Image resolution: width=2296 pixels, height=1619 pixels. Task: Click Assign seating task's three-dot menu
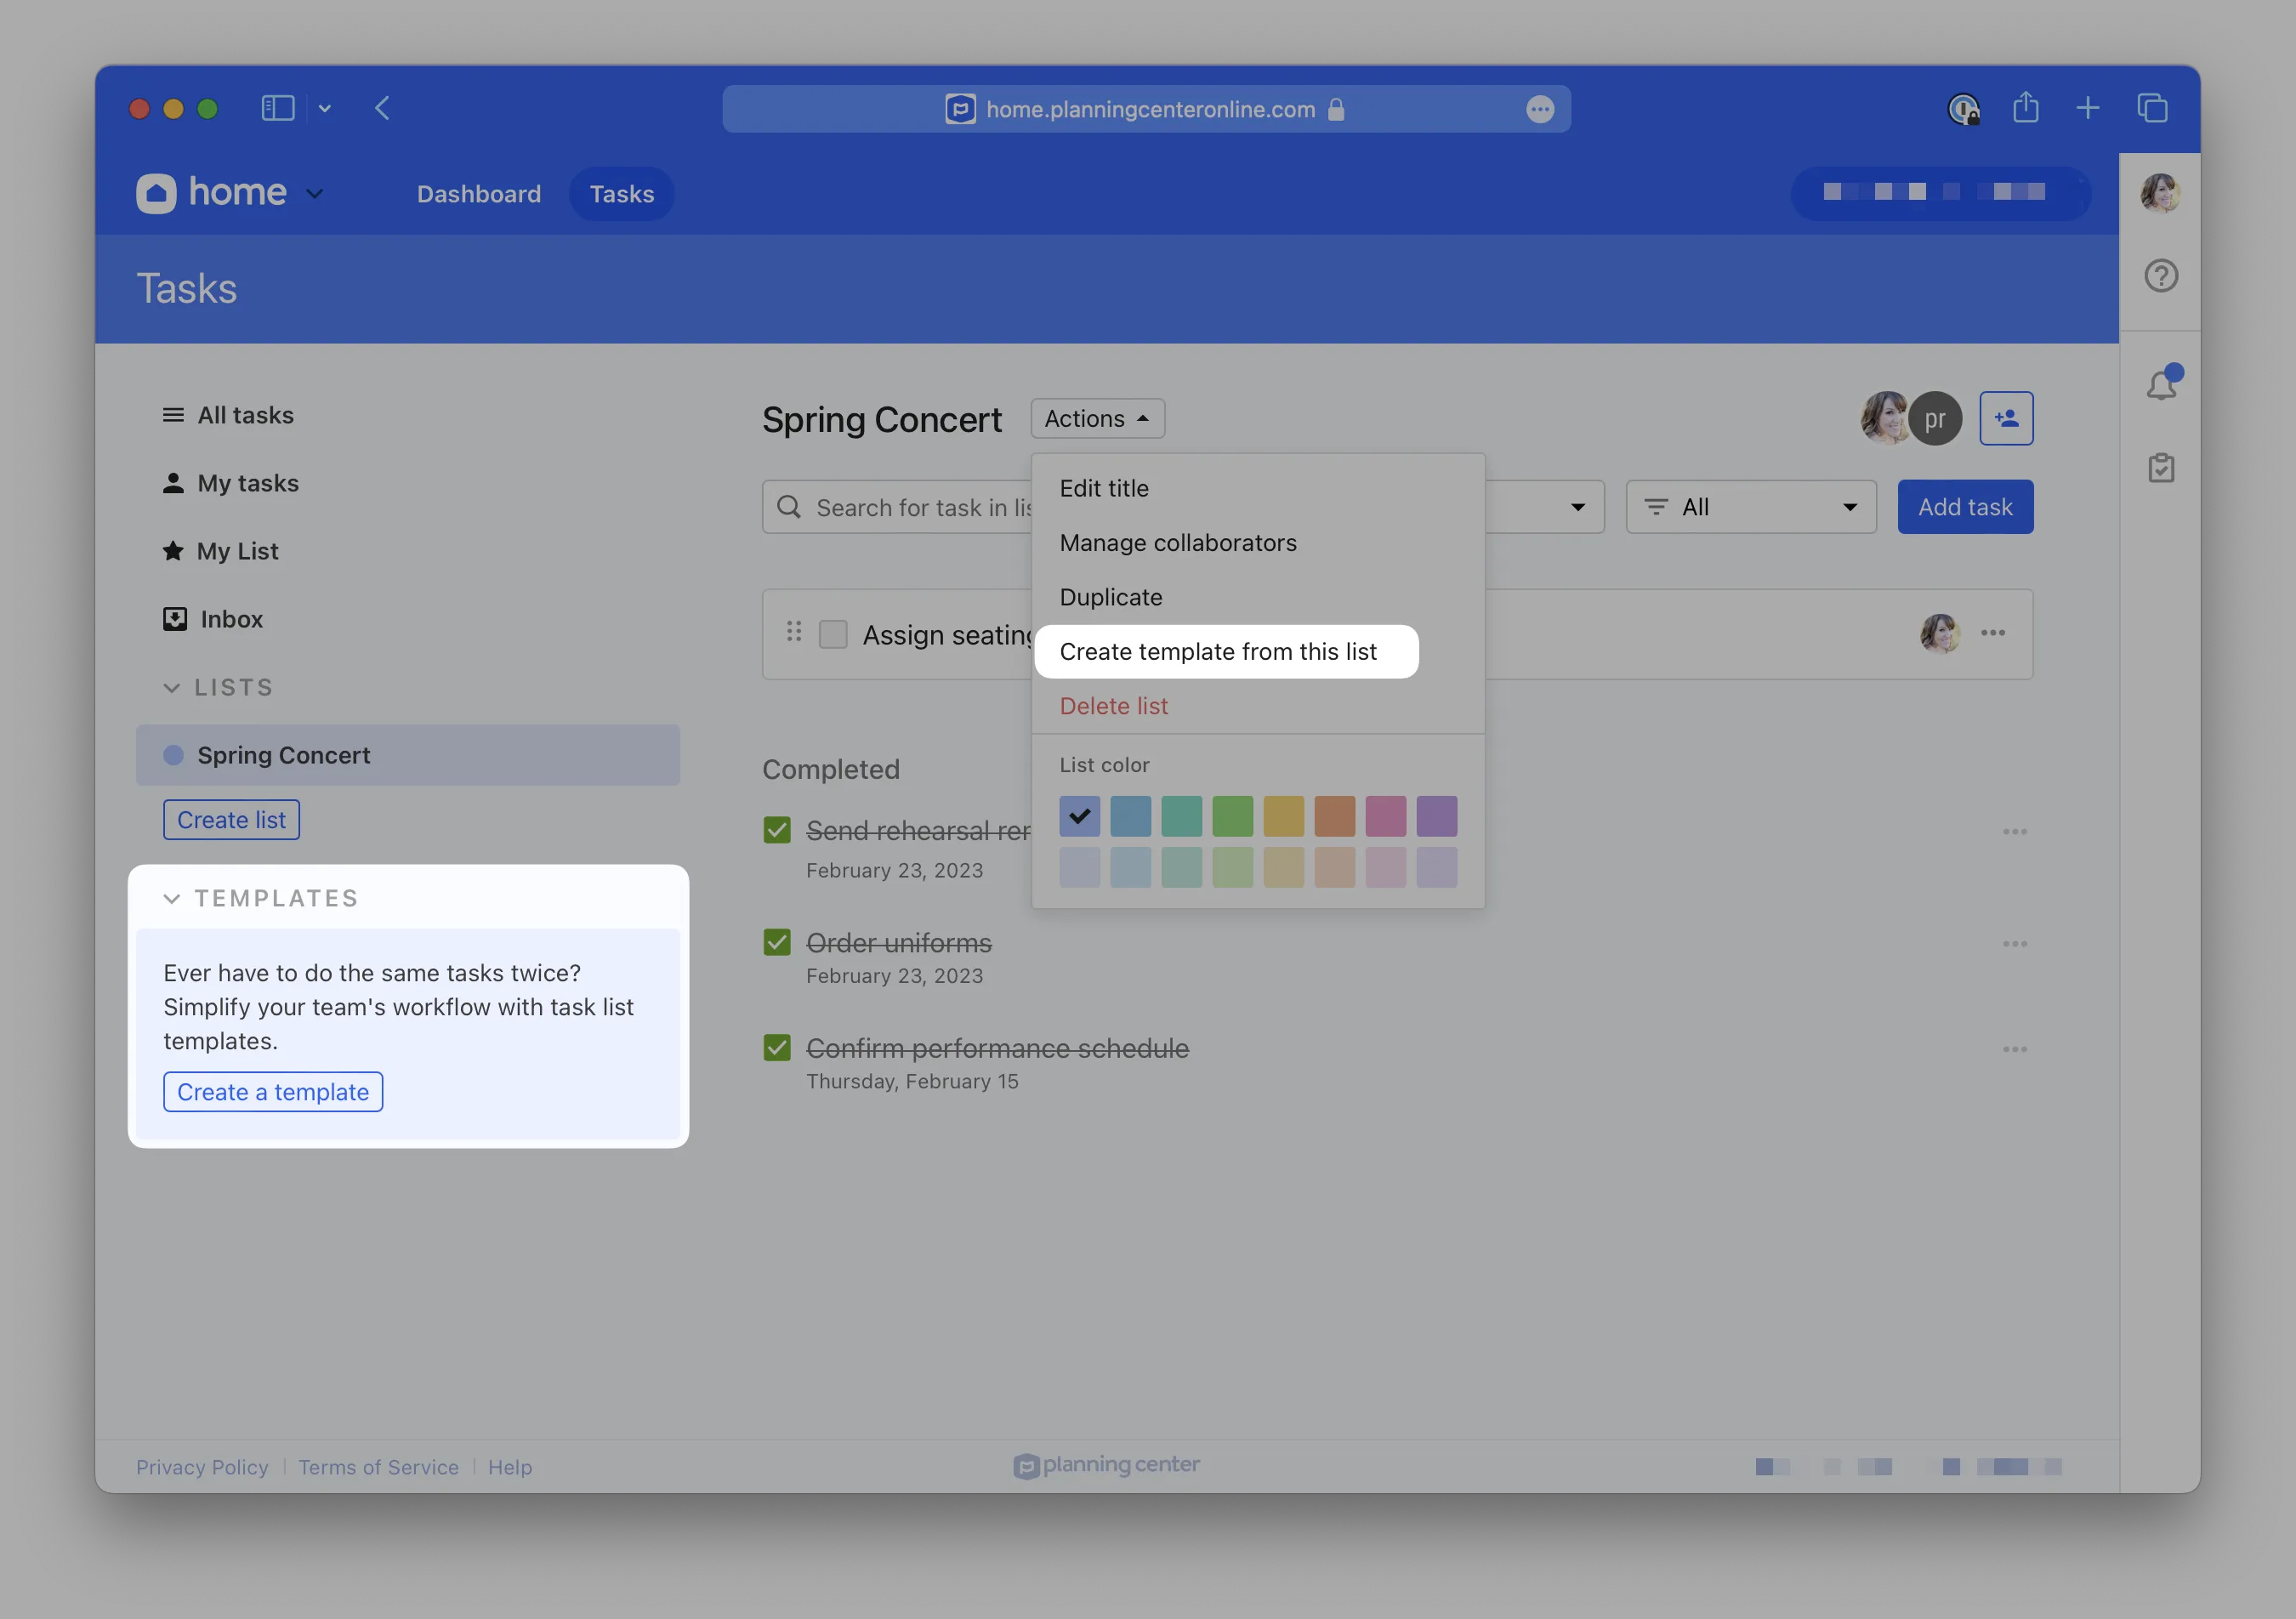1992,633
